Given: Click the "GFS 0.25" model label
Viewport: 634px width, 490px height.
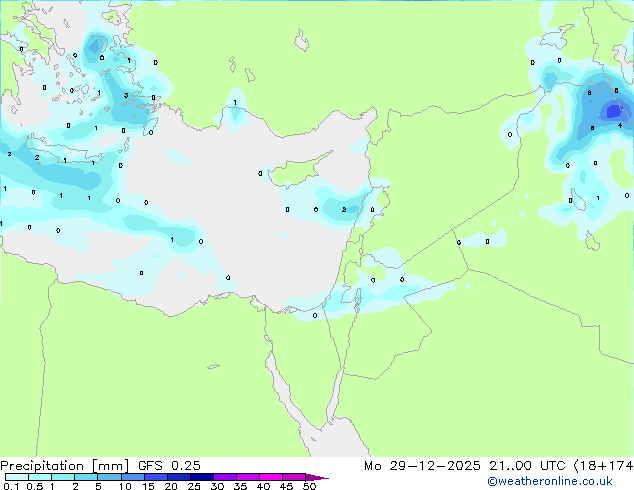Looking at the screenshot, I should point(169,466).
